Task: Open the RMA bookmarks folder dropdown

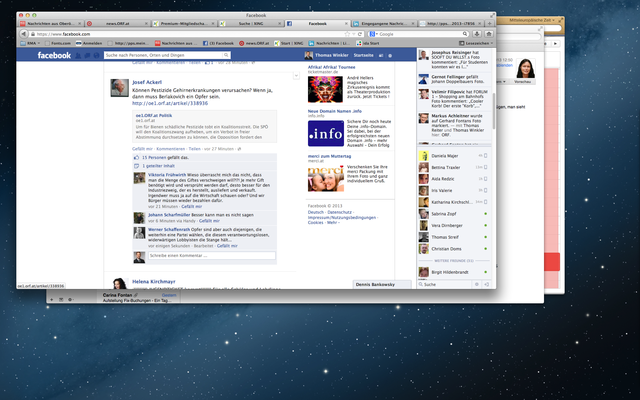Action: coord(30,43)
